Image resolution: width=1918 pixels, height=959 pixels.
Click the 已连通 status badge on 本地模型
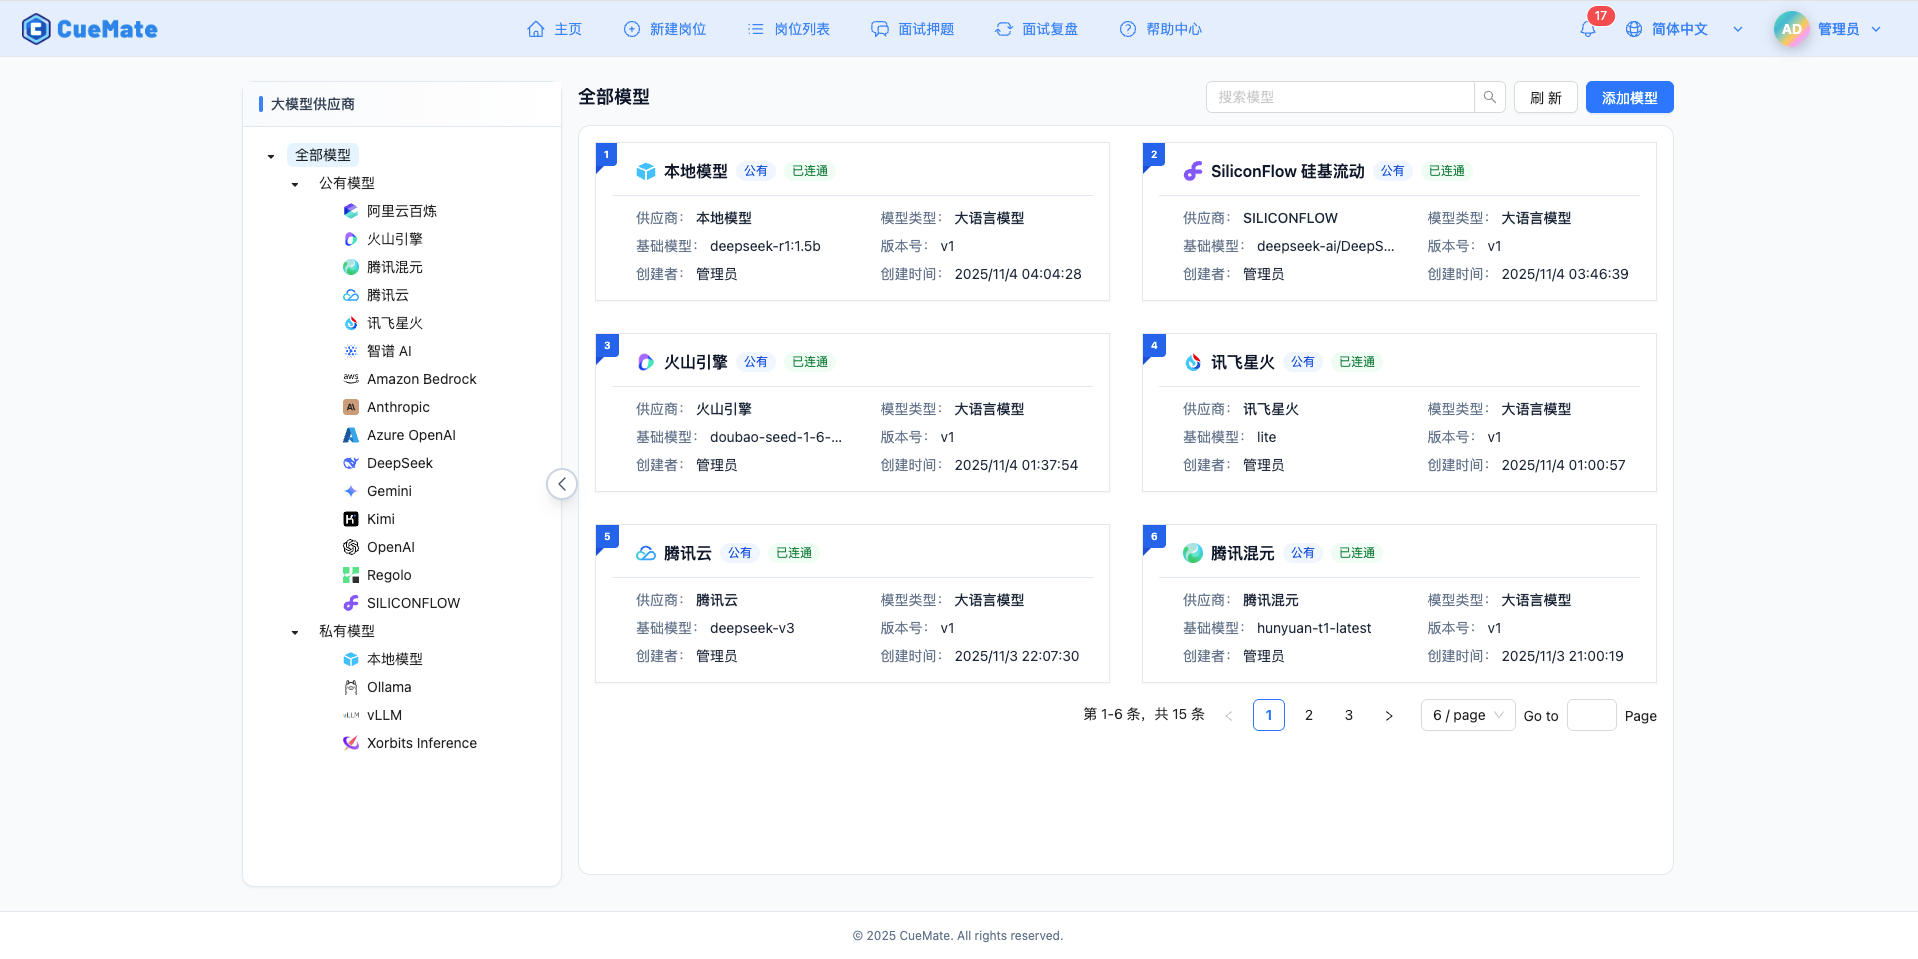[809, 170]
